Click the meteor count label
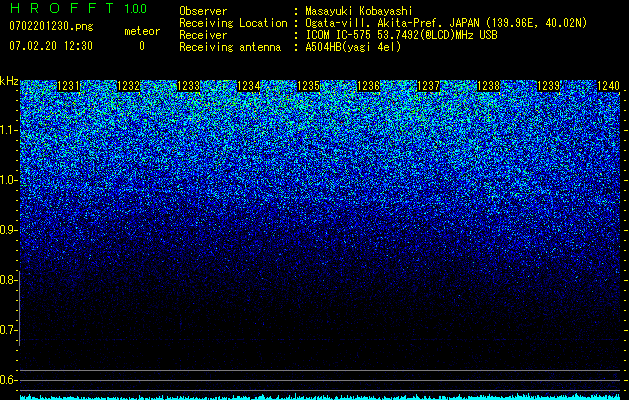This screenshot has width=629, height=400. 142,31
